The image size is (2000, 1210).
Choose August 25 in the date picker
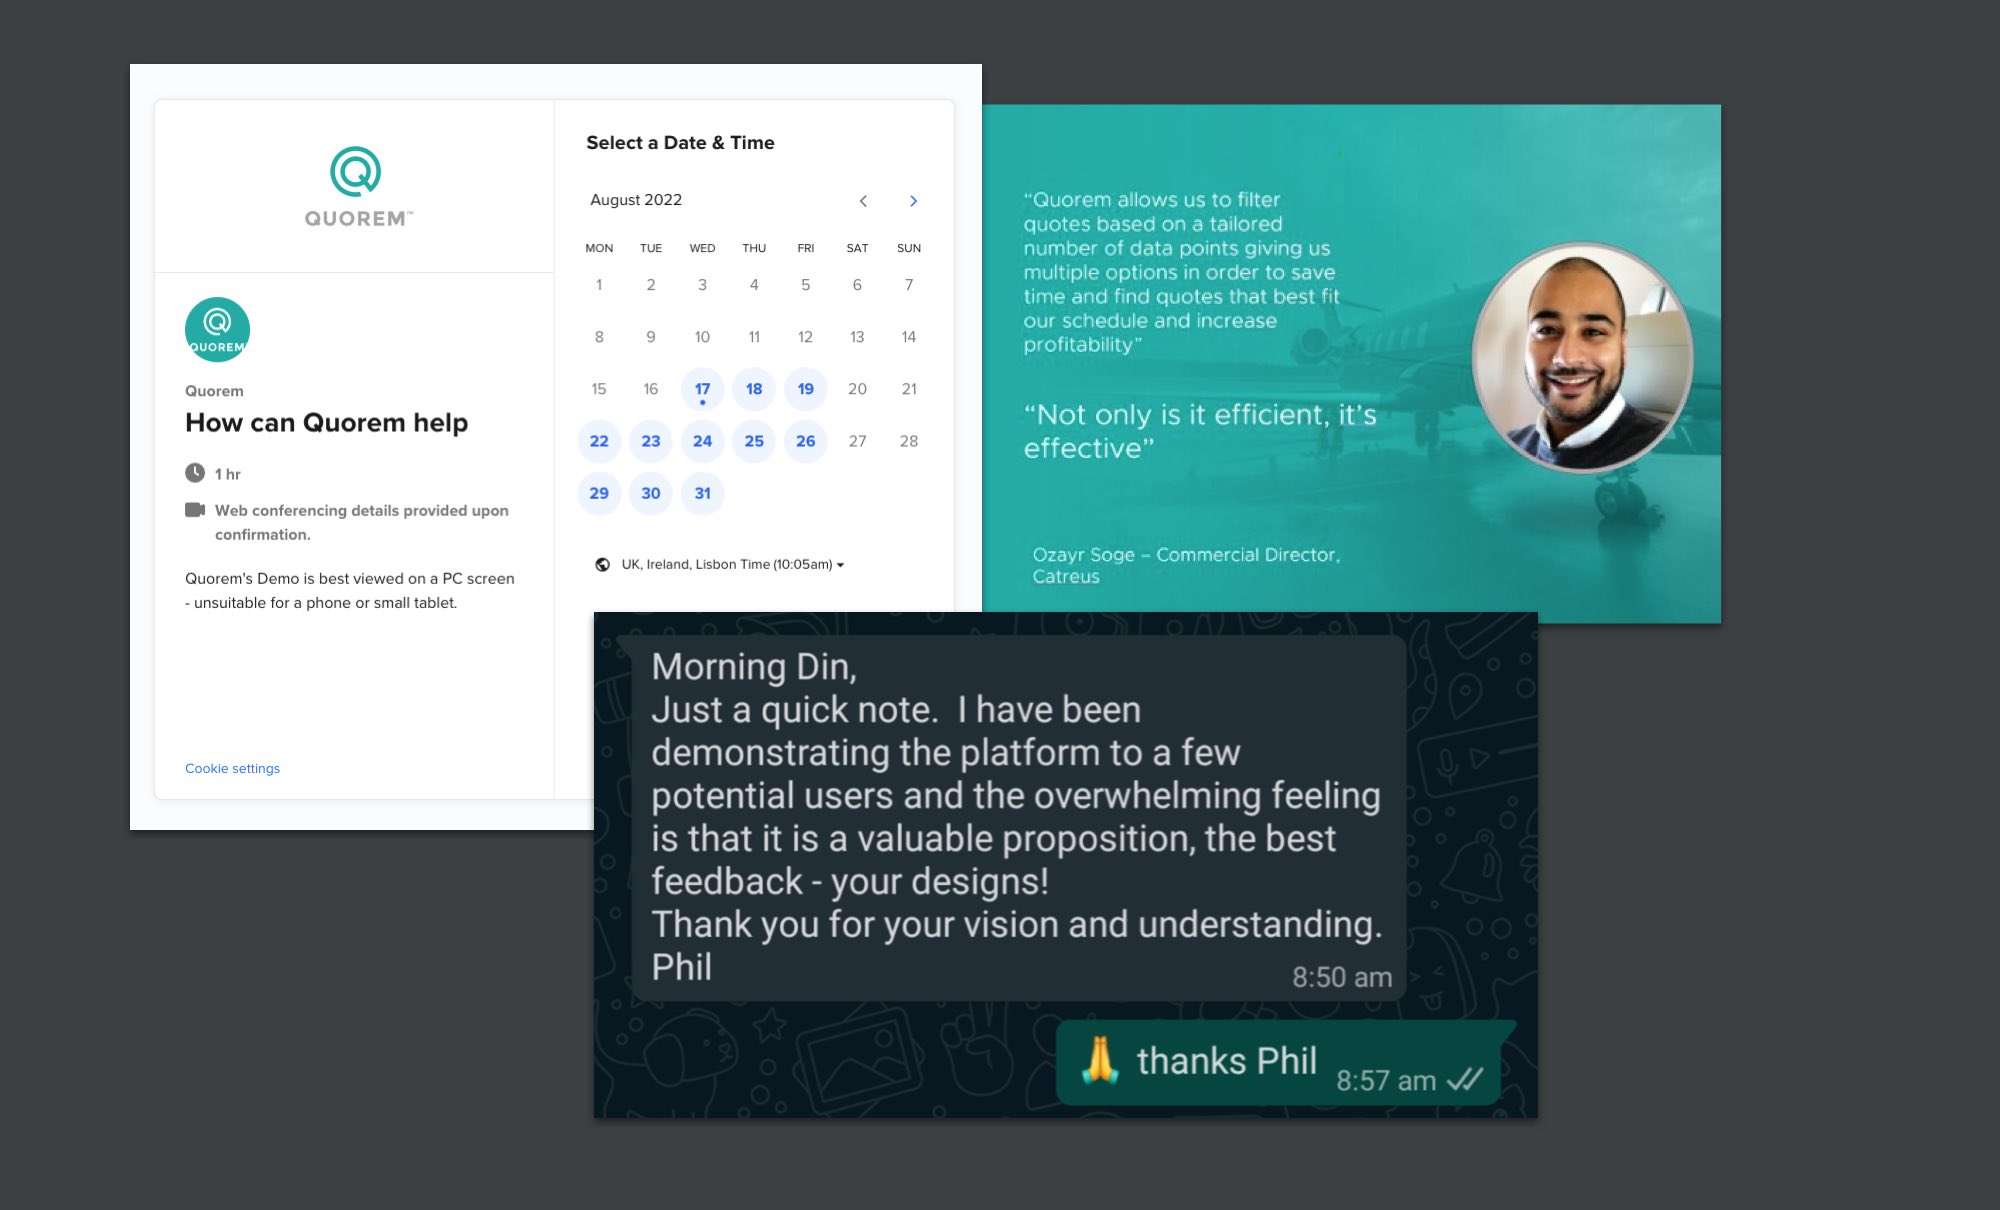[x=754, y=441]
